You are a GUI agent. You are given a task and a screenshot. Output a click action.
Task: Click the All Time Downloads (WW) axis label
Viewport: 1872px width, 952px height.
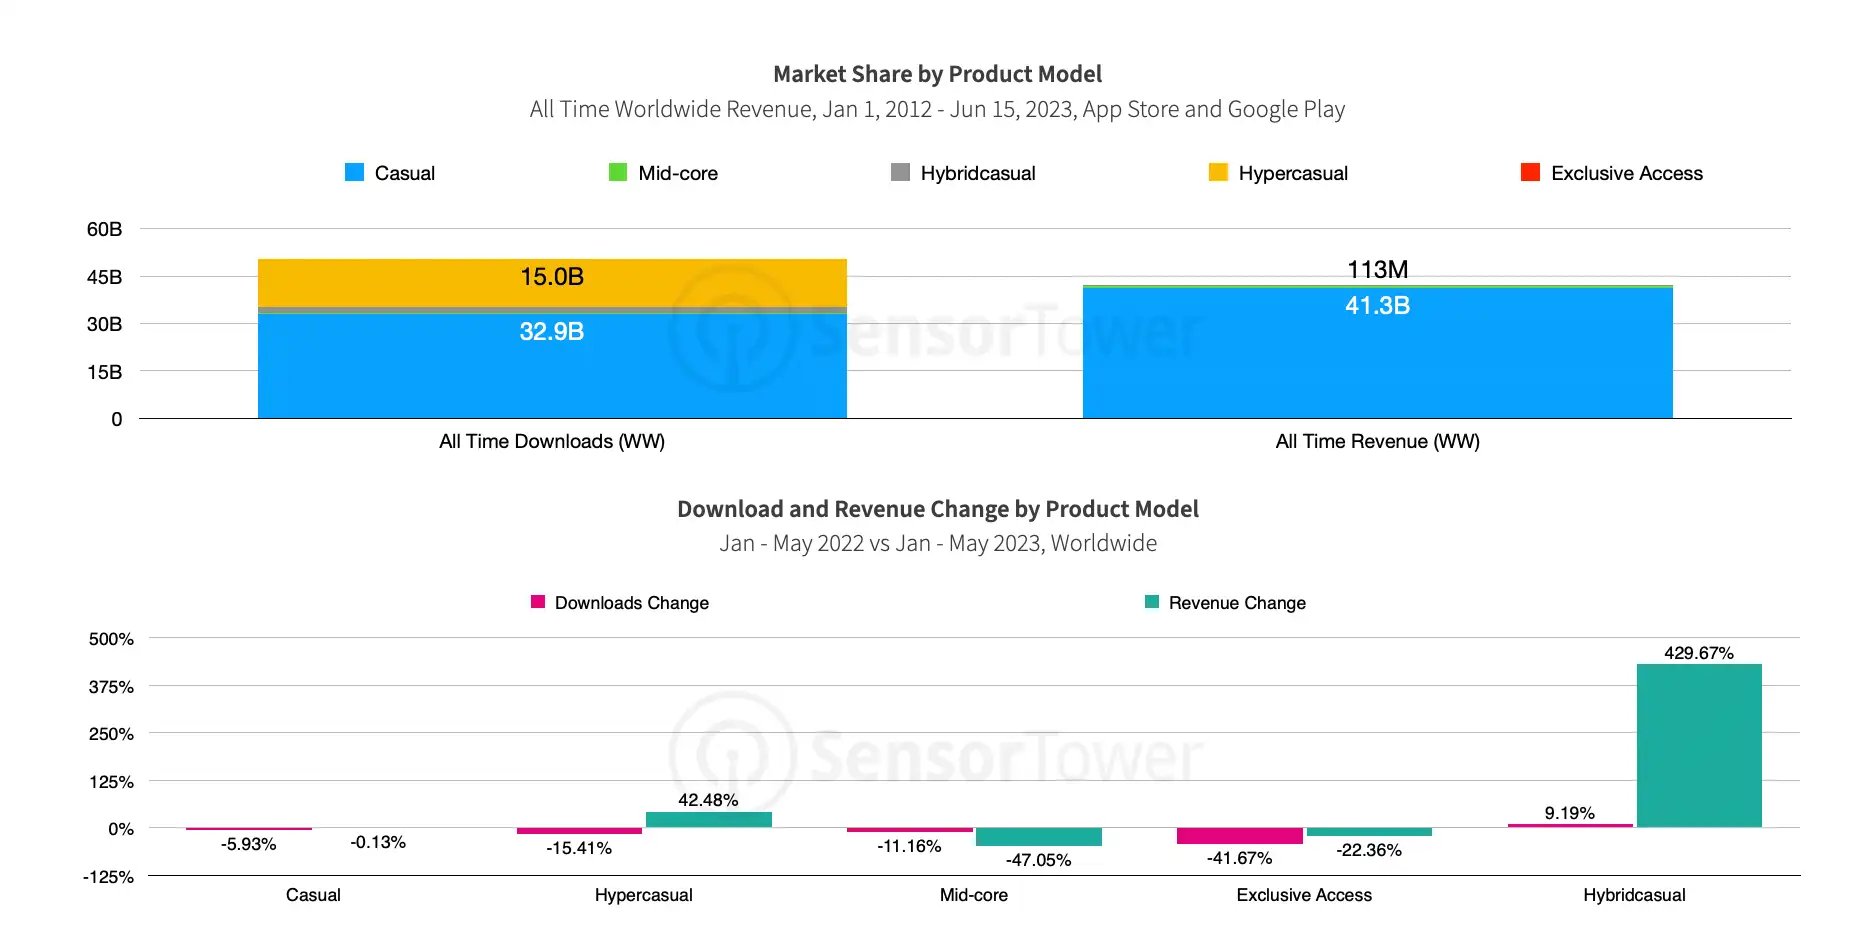click(x=552, y=441)
